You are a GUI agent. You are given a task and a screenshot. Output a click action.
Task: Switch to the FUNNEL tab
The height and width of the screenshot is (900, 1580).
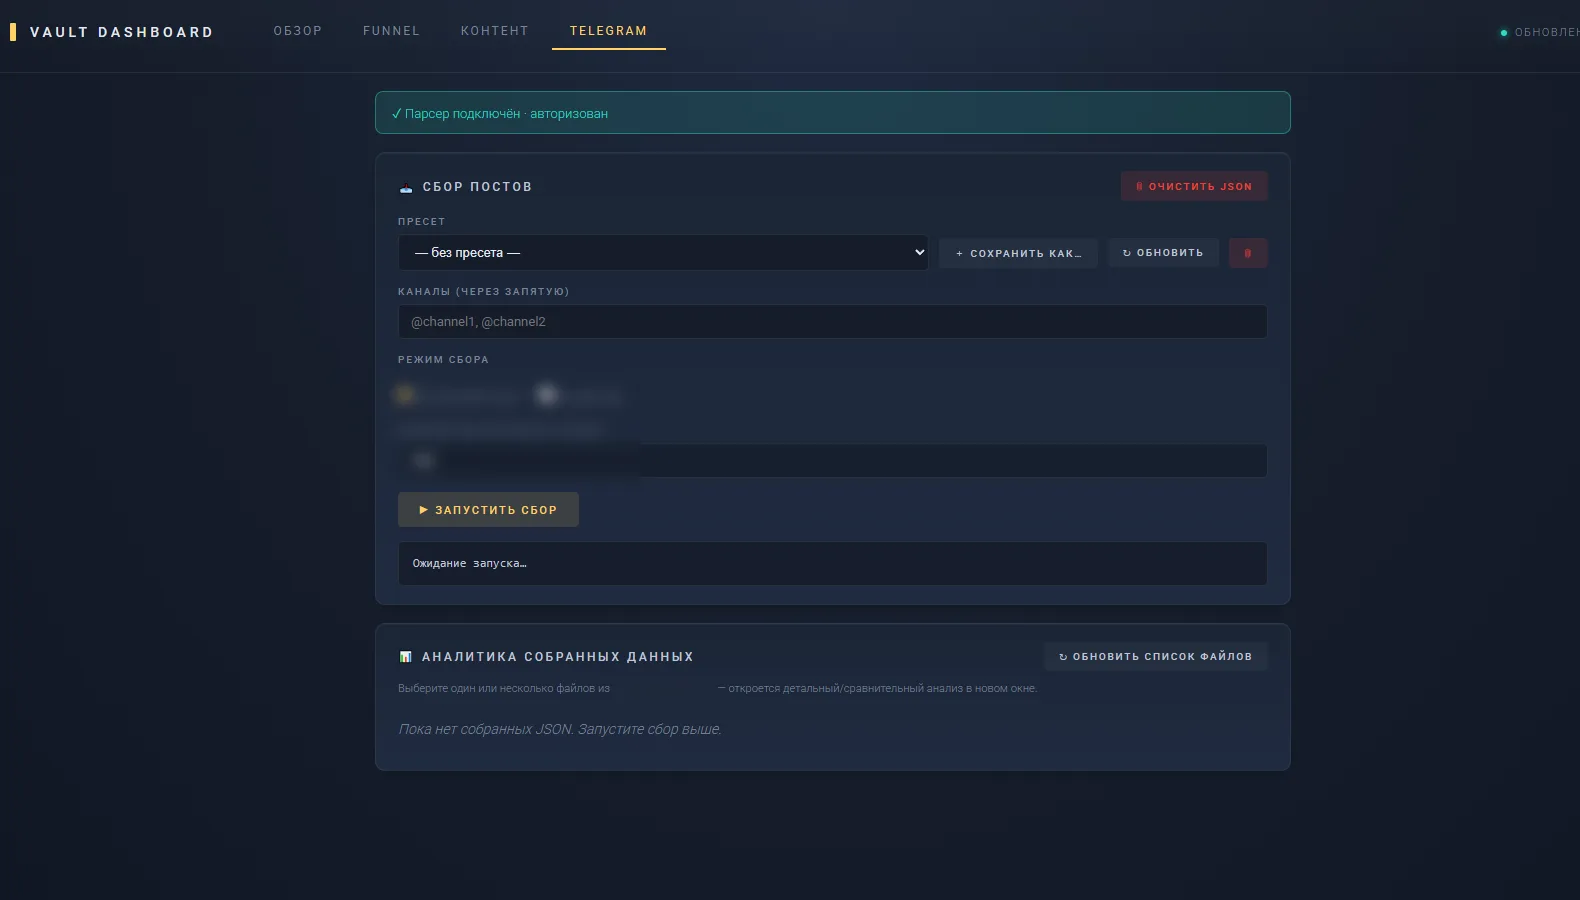[391, 31]
